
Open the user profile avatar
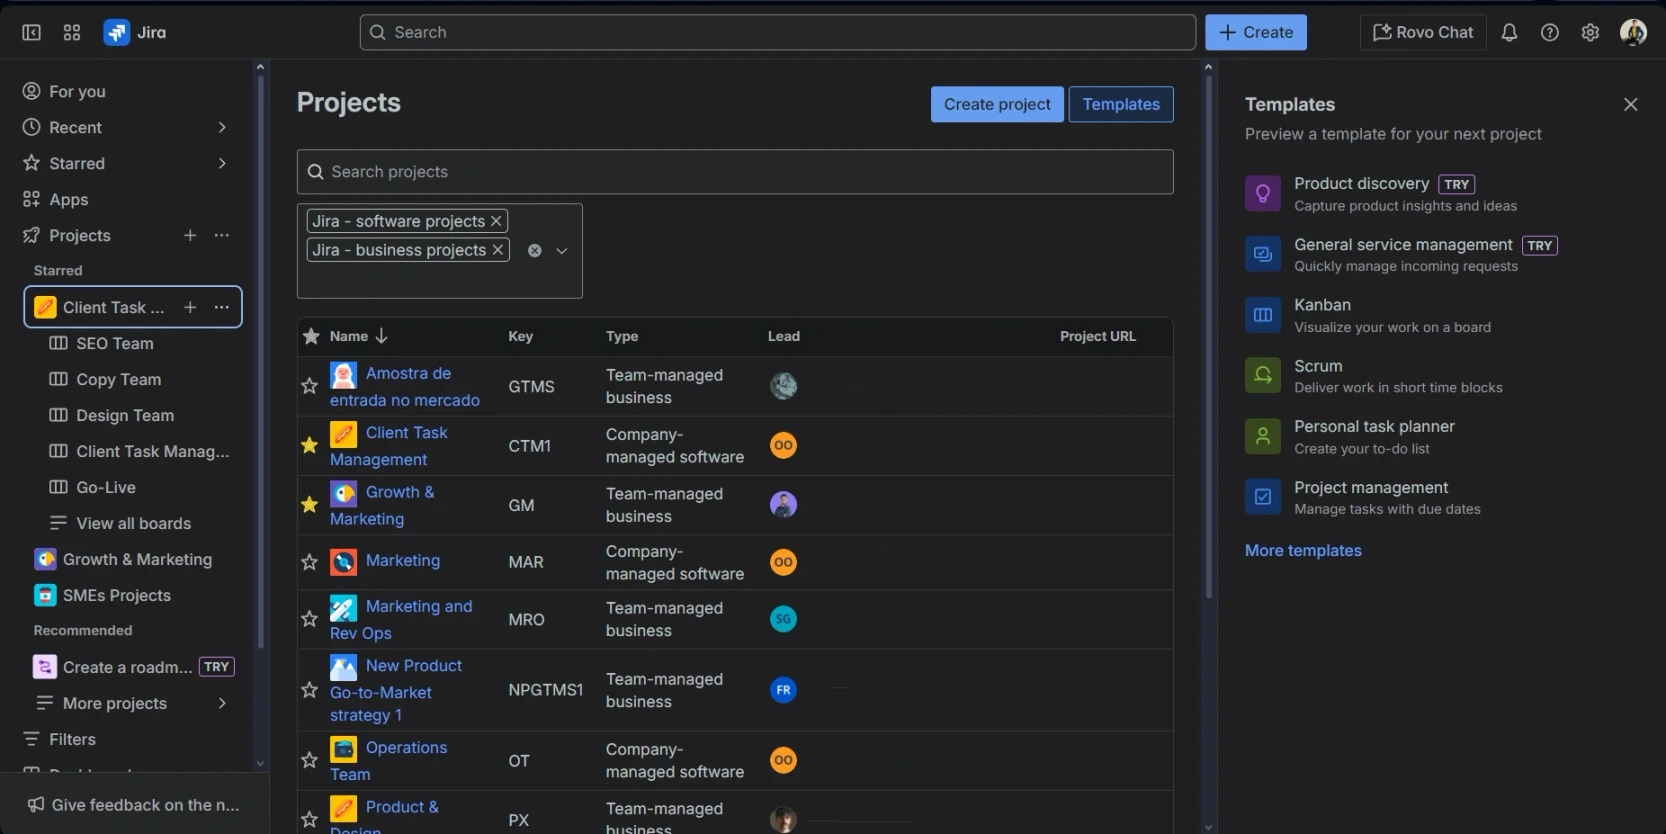coord(1633,32)
